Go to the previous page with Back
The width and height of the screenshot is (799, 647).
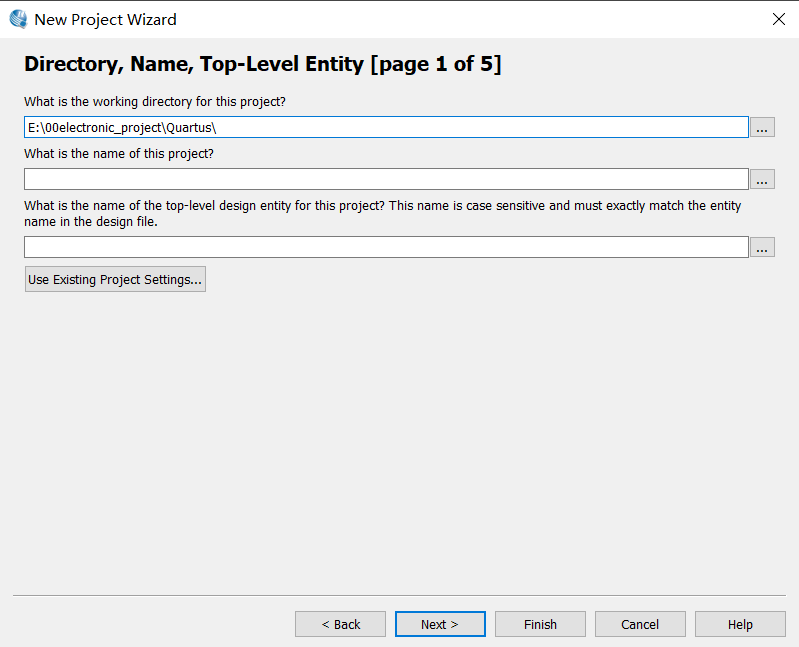coord(340,624)
